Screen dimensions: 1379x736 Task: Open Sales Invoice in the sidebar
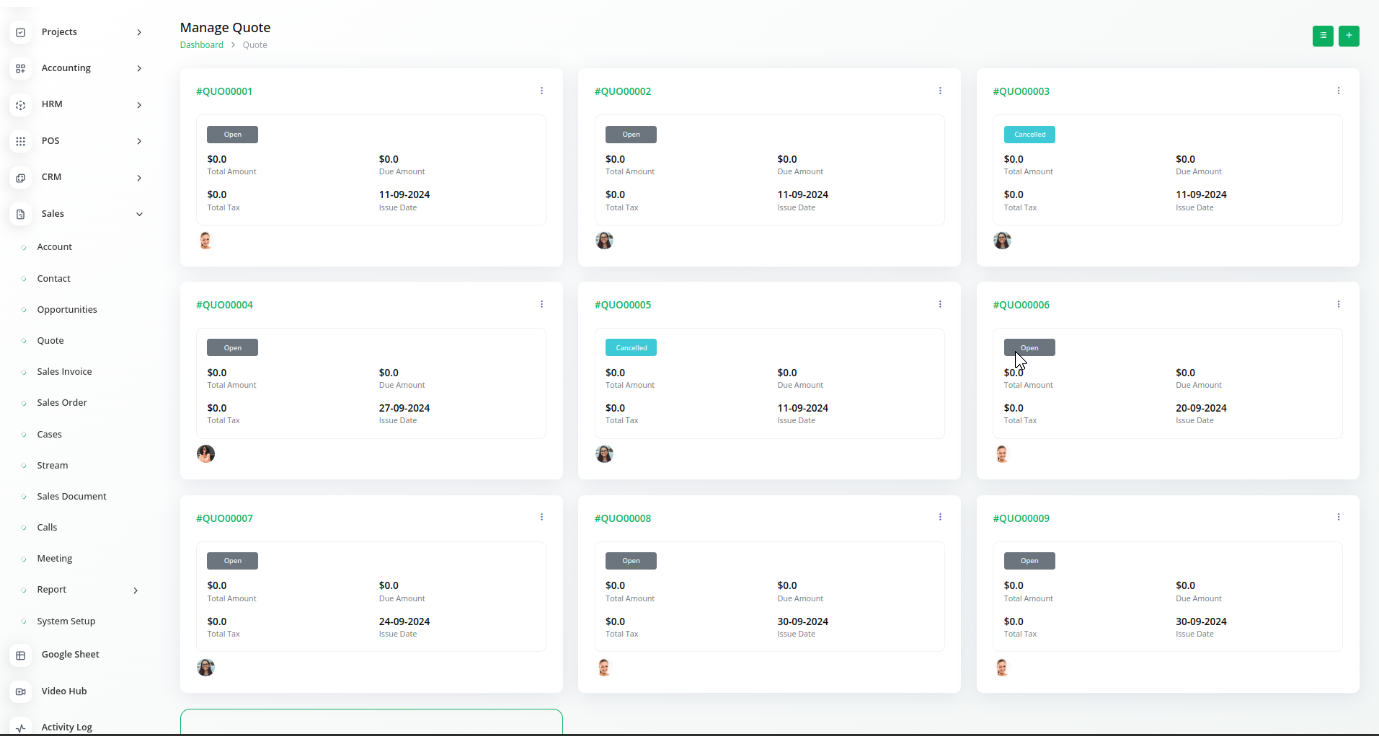point(64,372)
